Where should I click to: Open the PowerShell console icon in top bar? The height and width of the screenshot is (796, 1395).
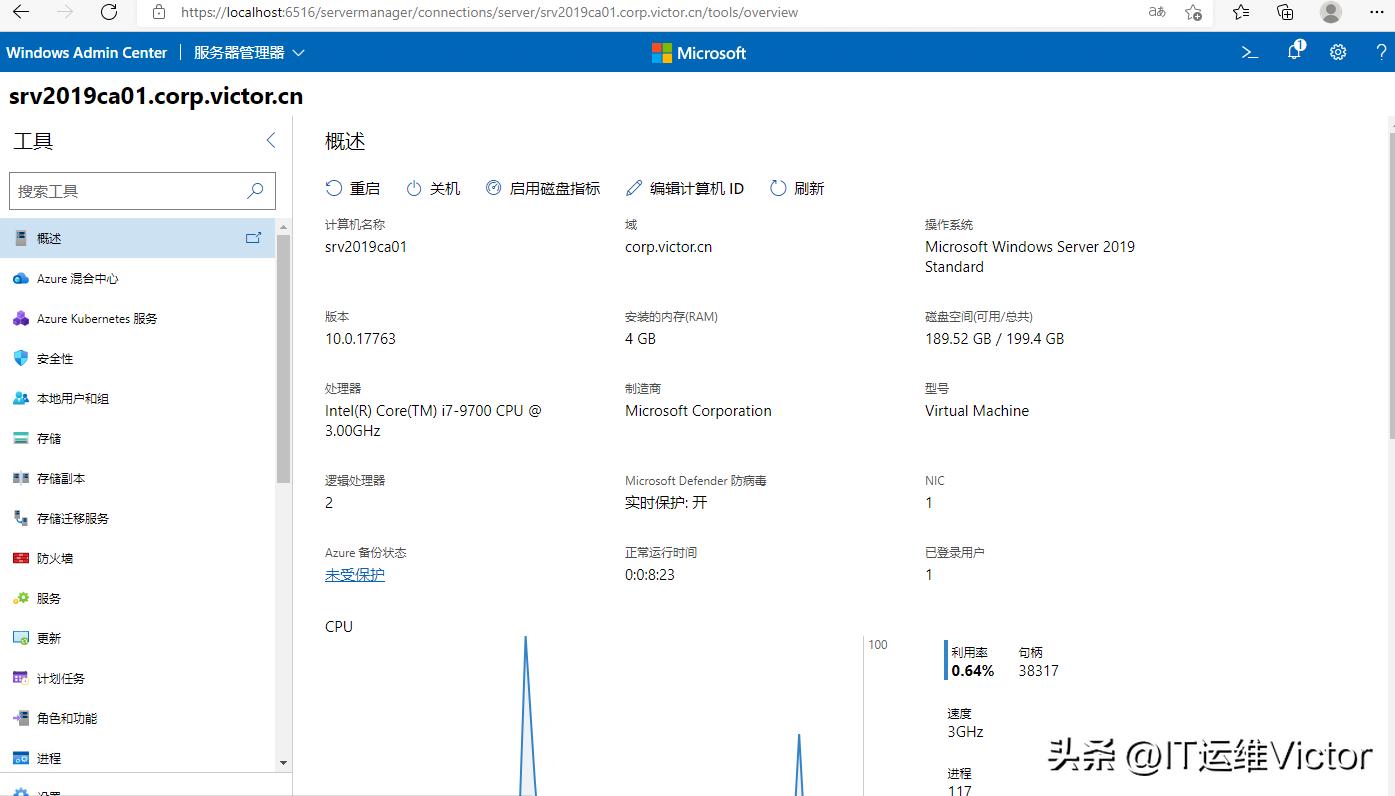[x=1248, y=52]
